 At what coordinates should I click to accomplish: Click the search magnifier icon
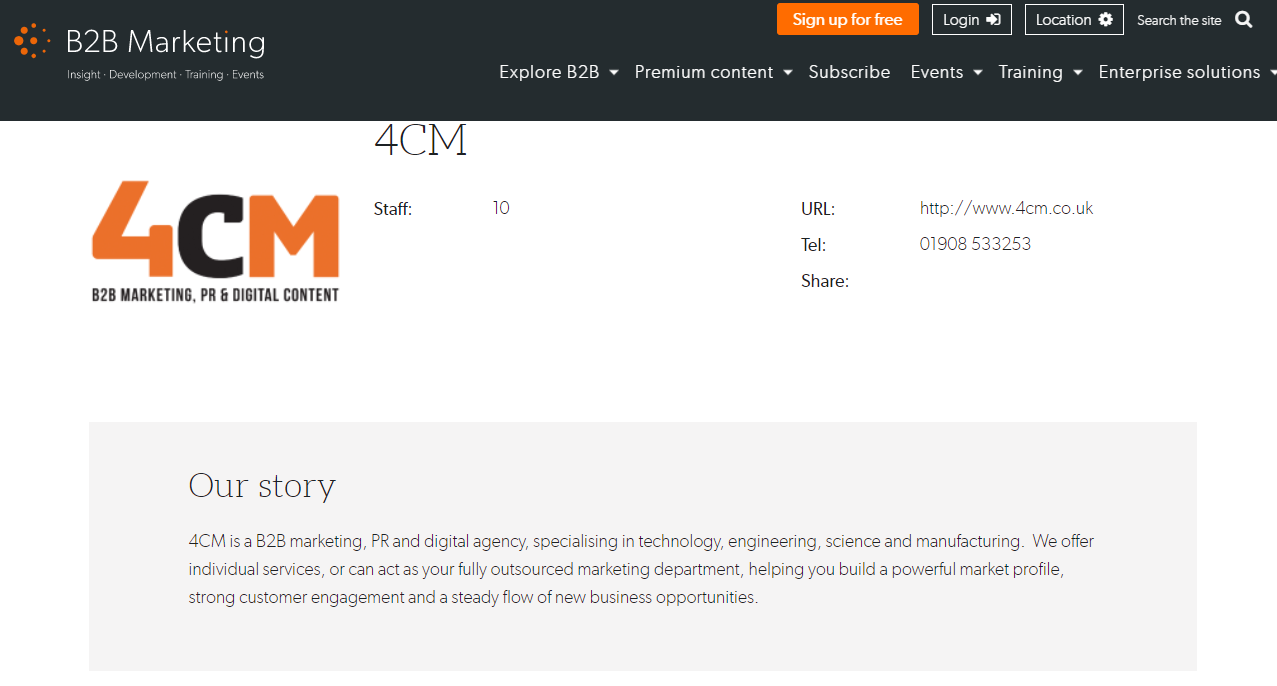tap(1243, 20)
